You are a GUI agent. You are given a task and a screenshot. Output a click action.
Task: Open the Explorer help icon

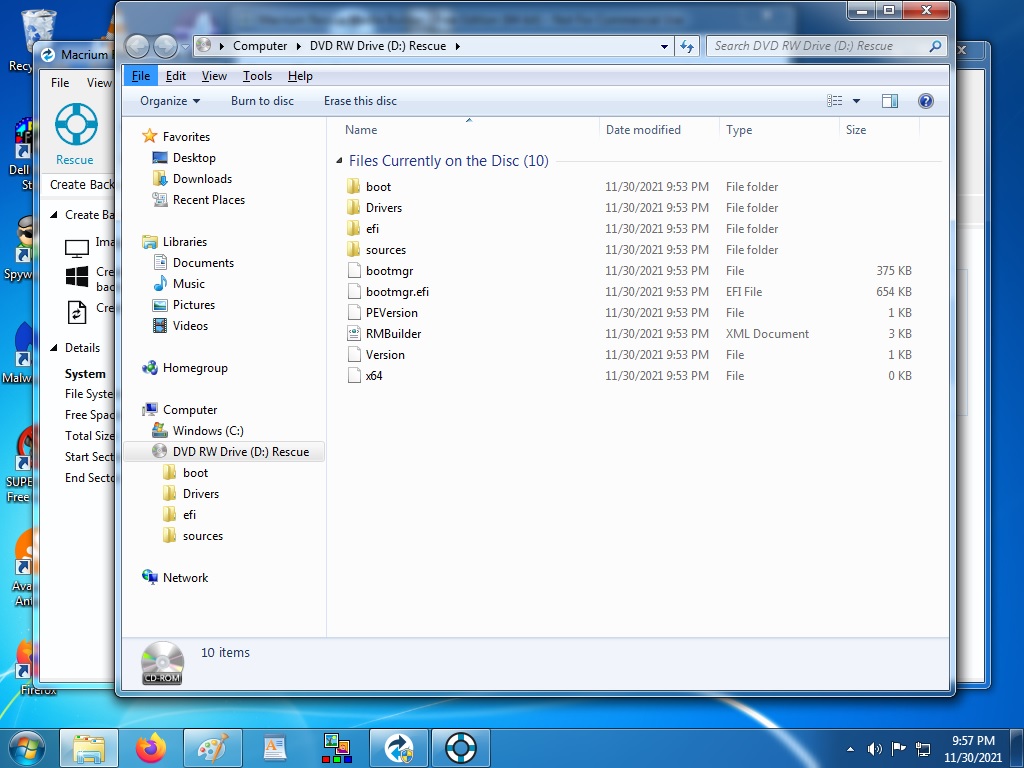tap(925, 101)
